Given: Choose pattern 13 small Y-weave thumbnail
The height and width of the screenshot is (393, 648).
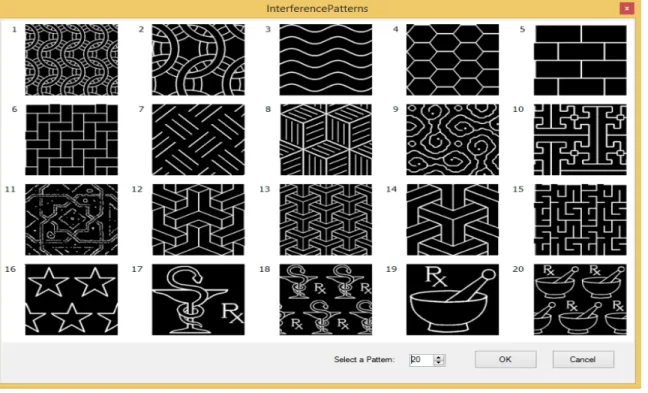Looking at the screenshot, I should (326, 219).
